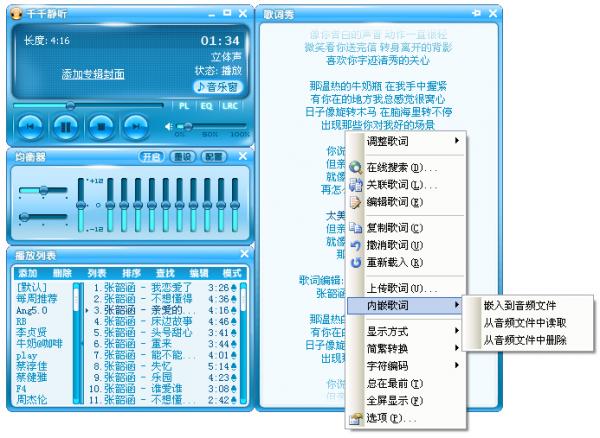This screenshot has height=438, width=600.
Task: Click the 重设 equalizer reset button
Action: (183, 157)
